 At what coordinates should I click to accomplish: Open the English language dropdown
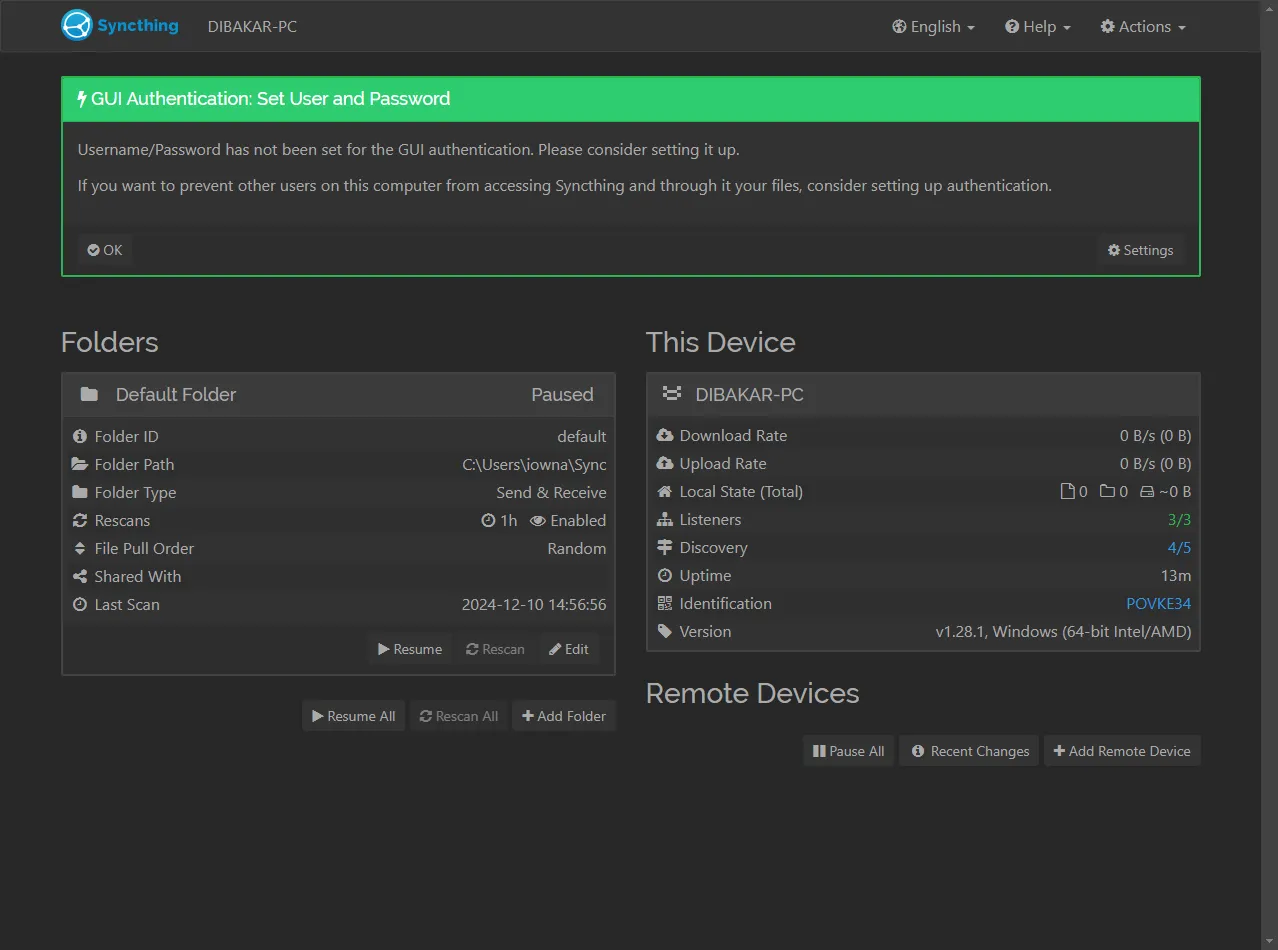(x=933, y=27)
